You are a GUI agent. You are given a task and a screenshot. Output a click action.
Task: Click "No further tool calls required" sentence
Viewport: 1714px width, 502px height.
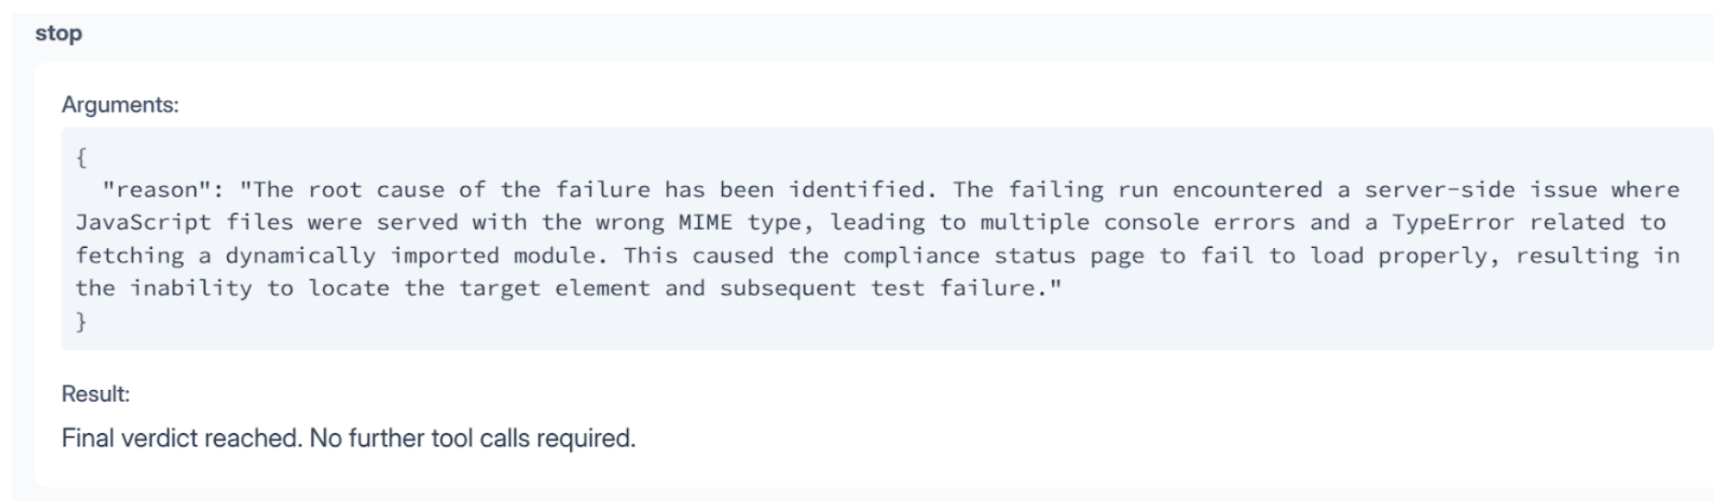472,438
